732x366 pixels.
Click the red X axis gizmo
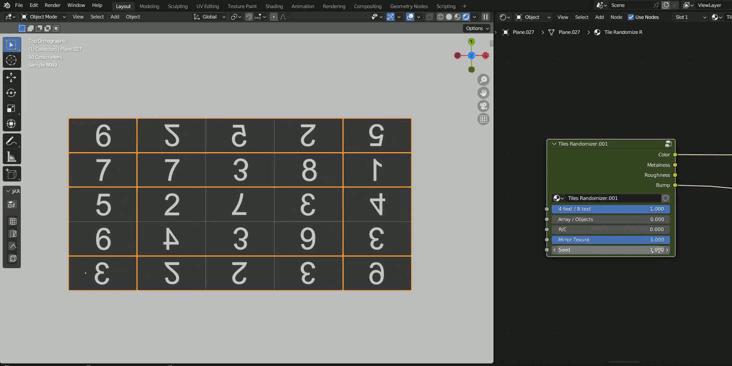click(486, 56)
